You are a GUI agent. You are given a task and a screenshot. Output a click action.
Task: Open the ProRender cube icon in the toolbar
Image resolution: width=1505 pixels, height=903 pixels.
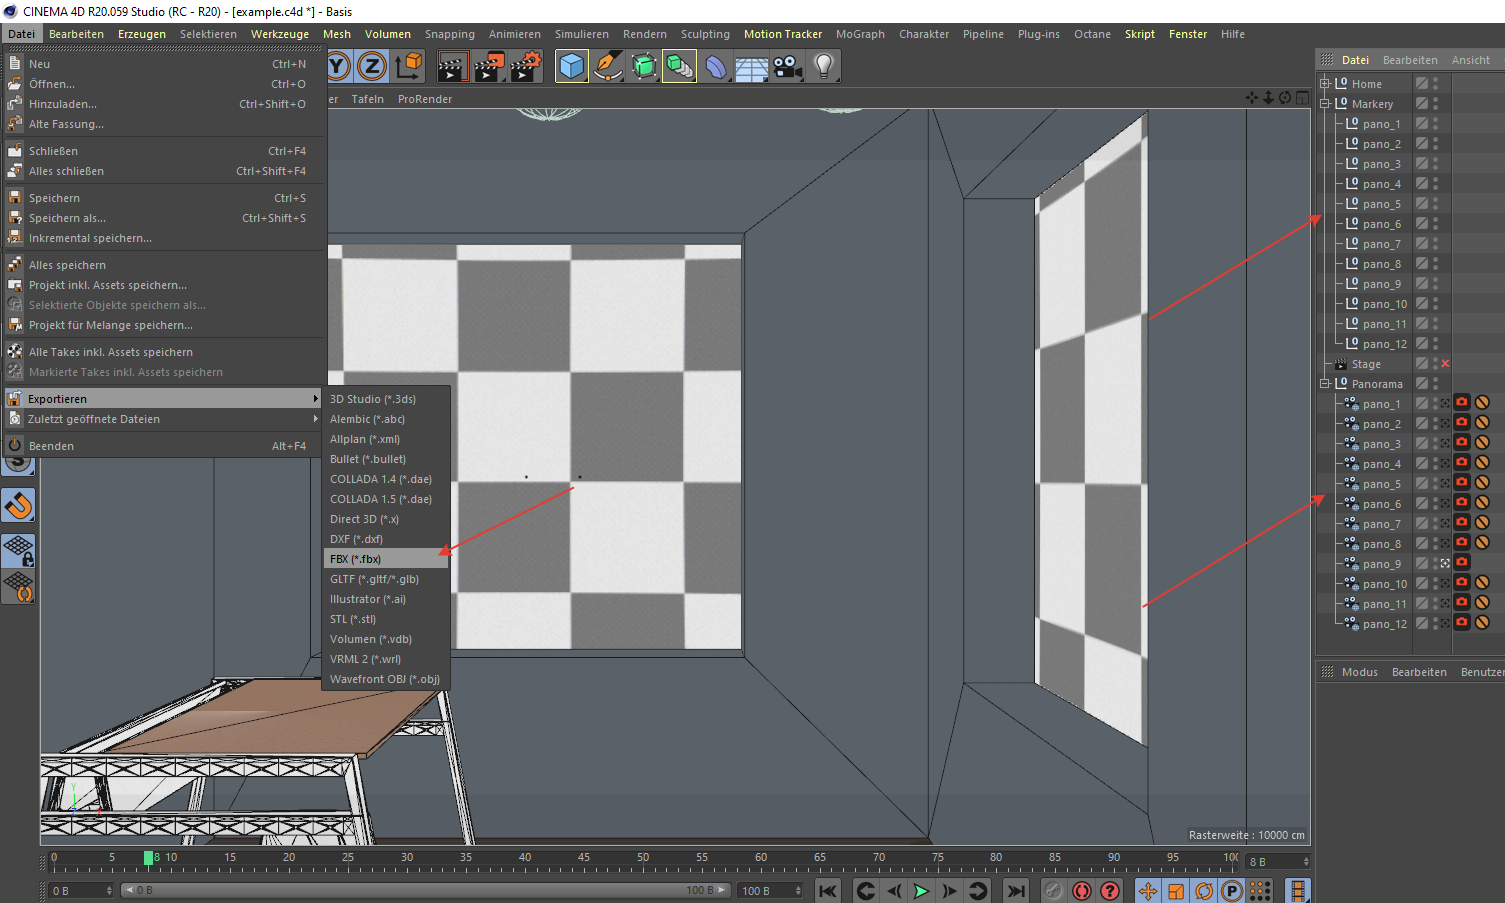click(x=571, y=66)
